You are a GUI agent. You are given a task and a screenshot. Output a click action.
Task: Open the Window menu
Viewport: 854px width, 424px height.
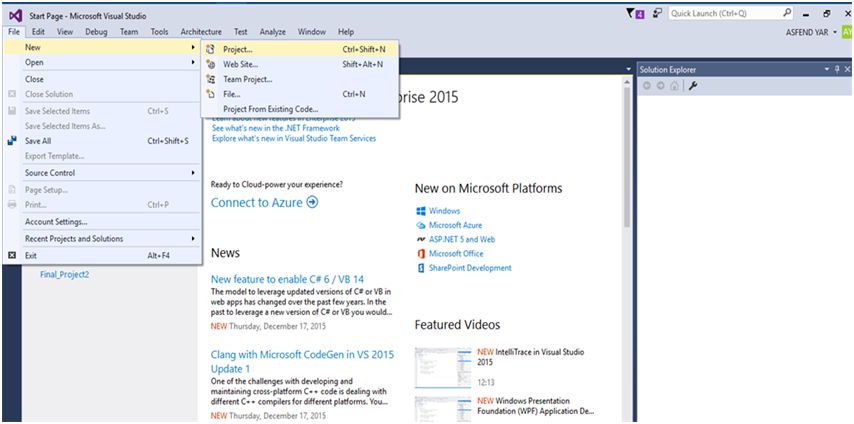pos(312,32)
